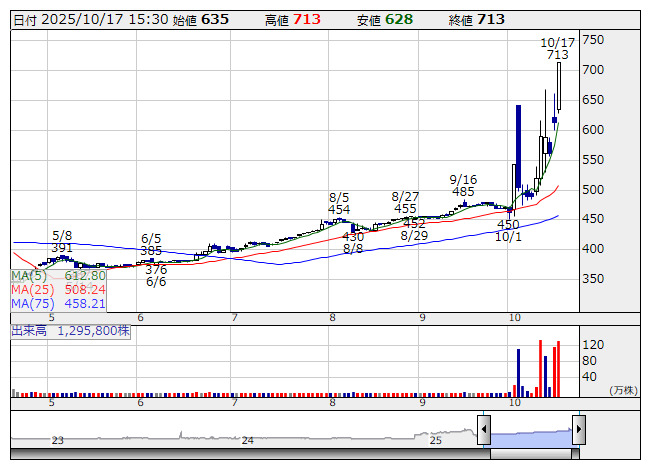Click year 25 in the overview timeline
Screen dimensions: 653x470
[436, 440]
